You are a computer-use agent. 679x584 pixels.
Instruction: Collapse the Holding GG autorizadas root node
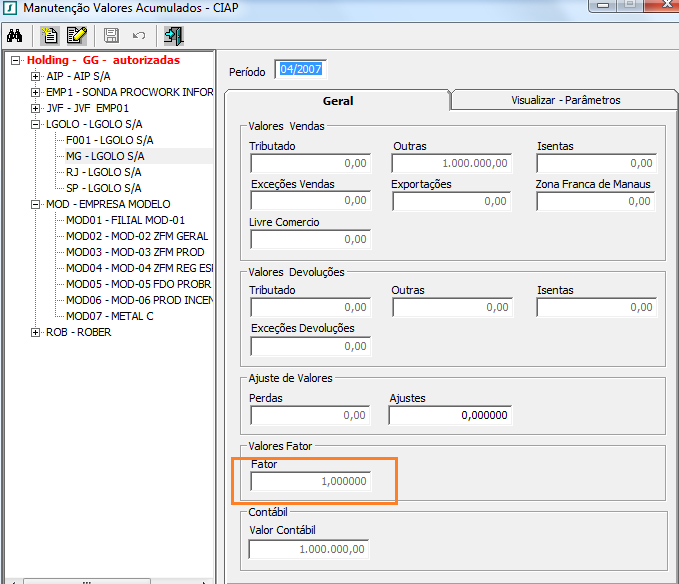click(17, 60)
